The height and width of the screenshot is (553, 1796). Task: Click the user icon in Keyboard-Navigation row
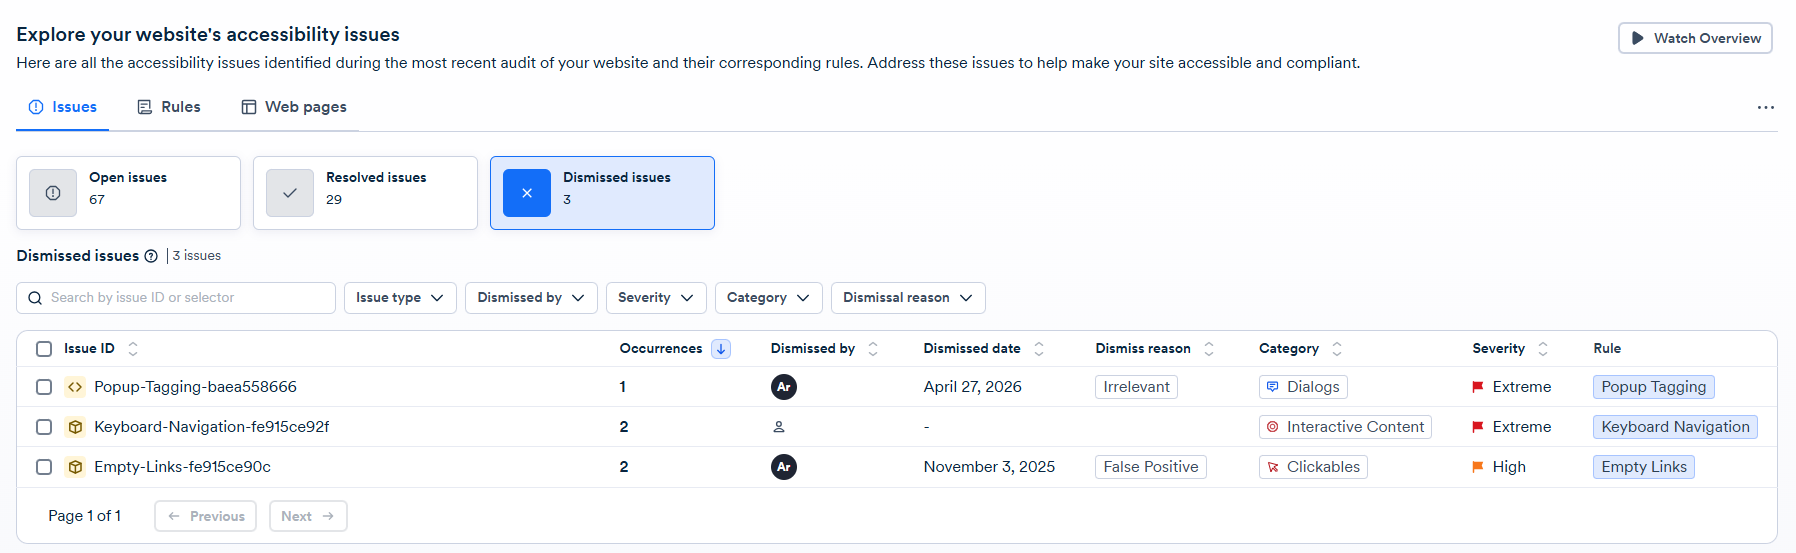point(779,427)
